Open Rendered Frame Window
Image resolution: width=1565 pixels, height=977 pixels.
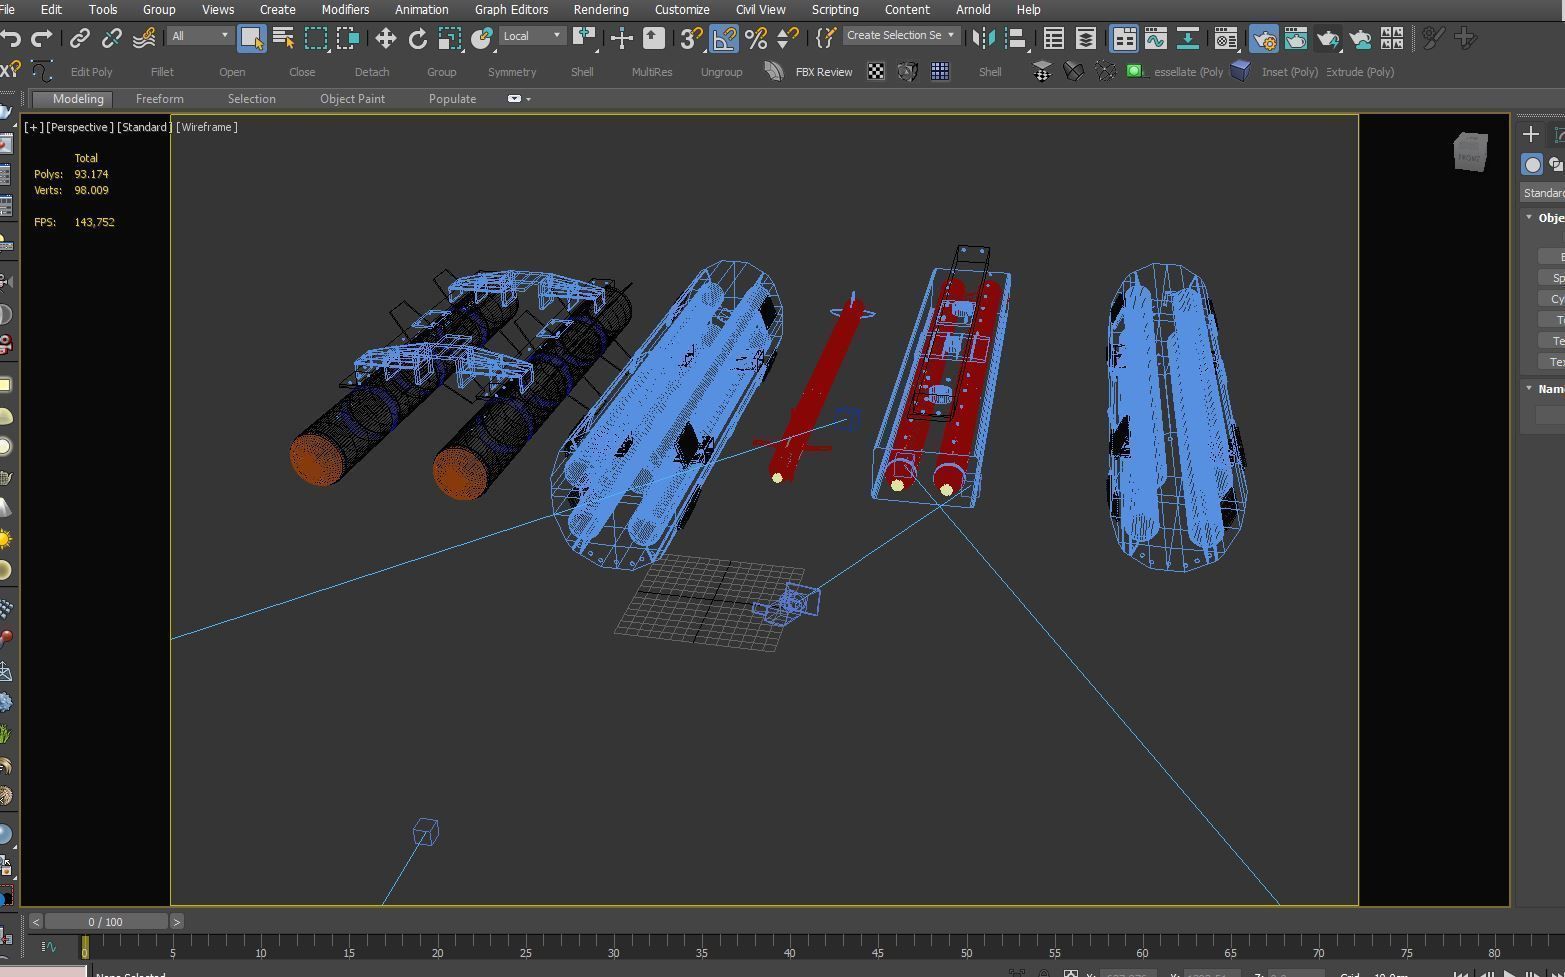[x=1296, y=38]
